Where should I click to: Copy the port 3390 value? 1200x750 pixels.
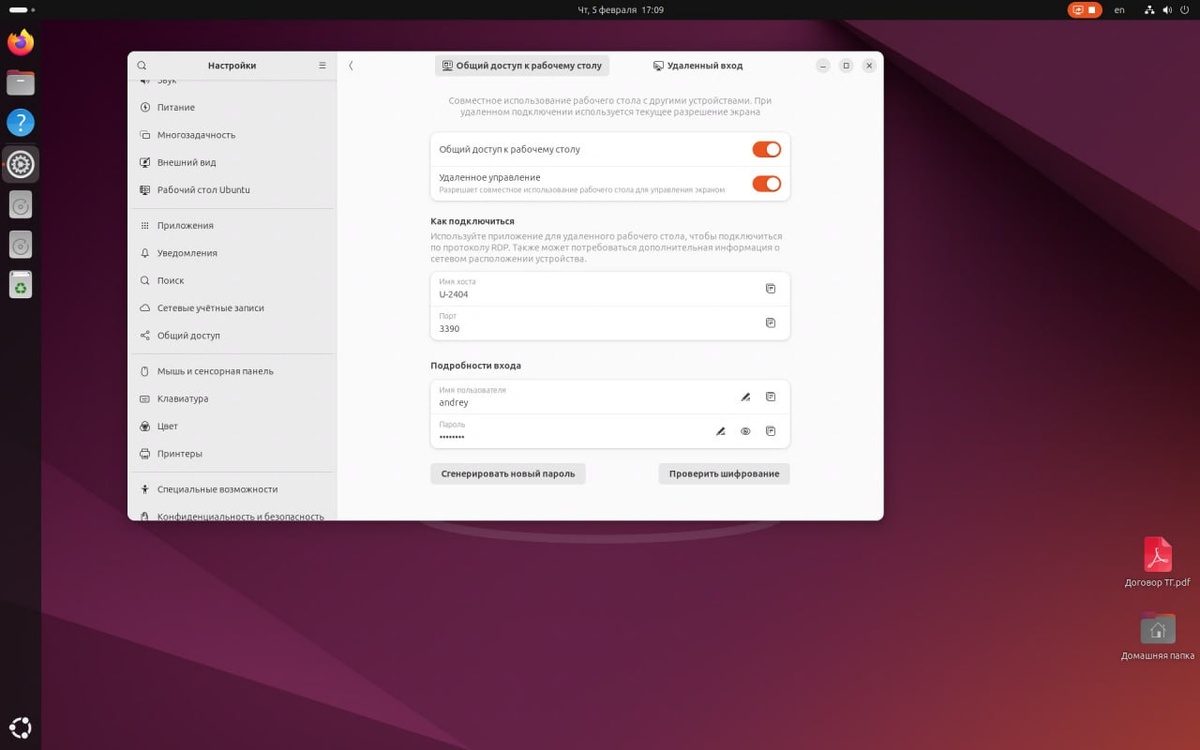pos(770,323)
